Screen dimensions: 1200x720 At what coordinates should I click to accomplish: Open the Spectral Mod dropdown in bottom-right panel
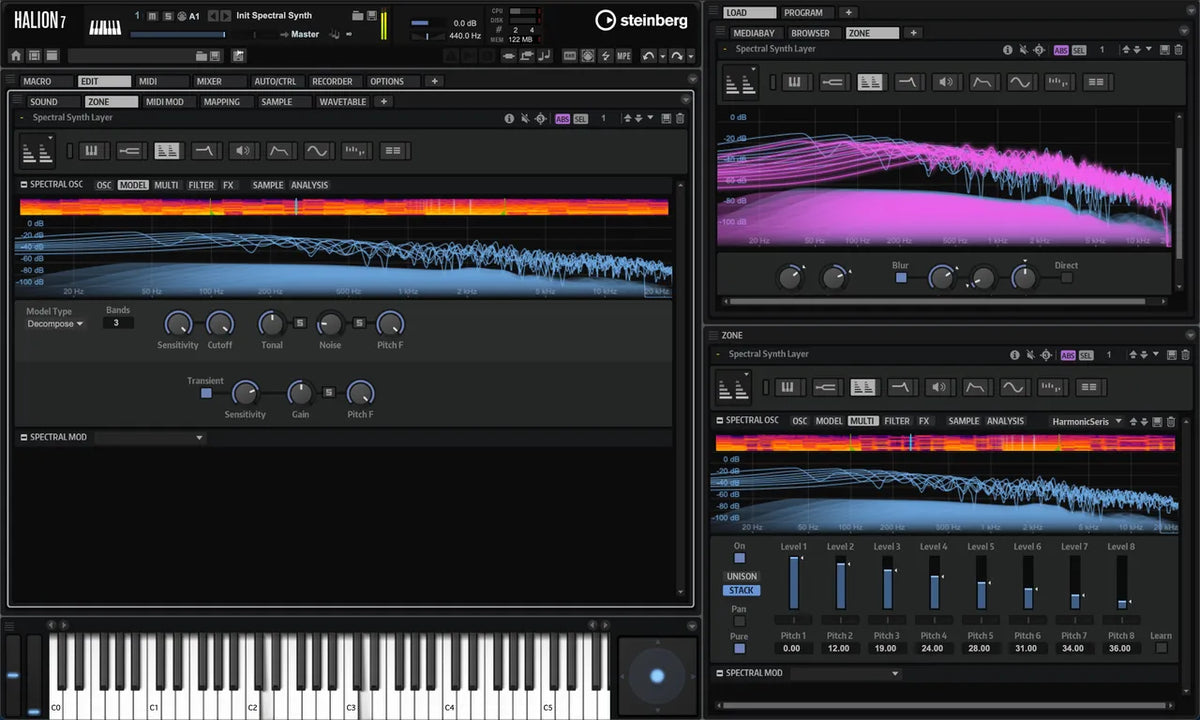846,673
